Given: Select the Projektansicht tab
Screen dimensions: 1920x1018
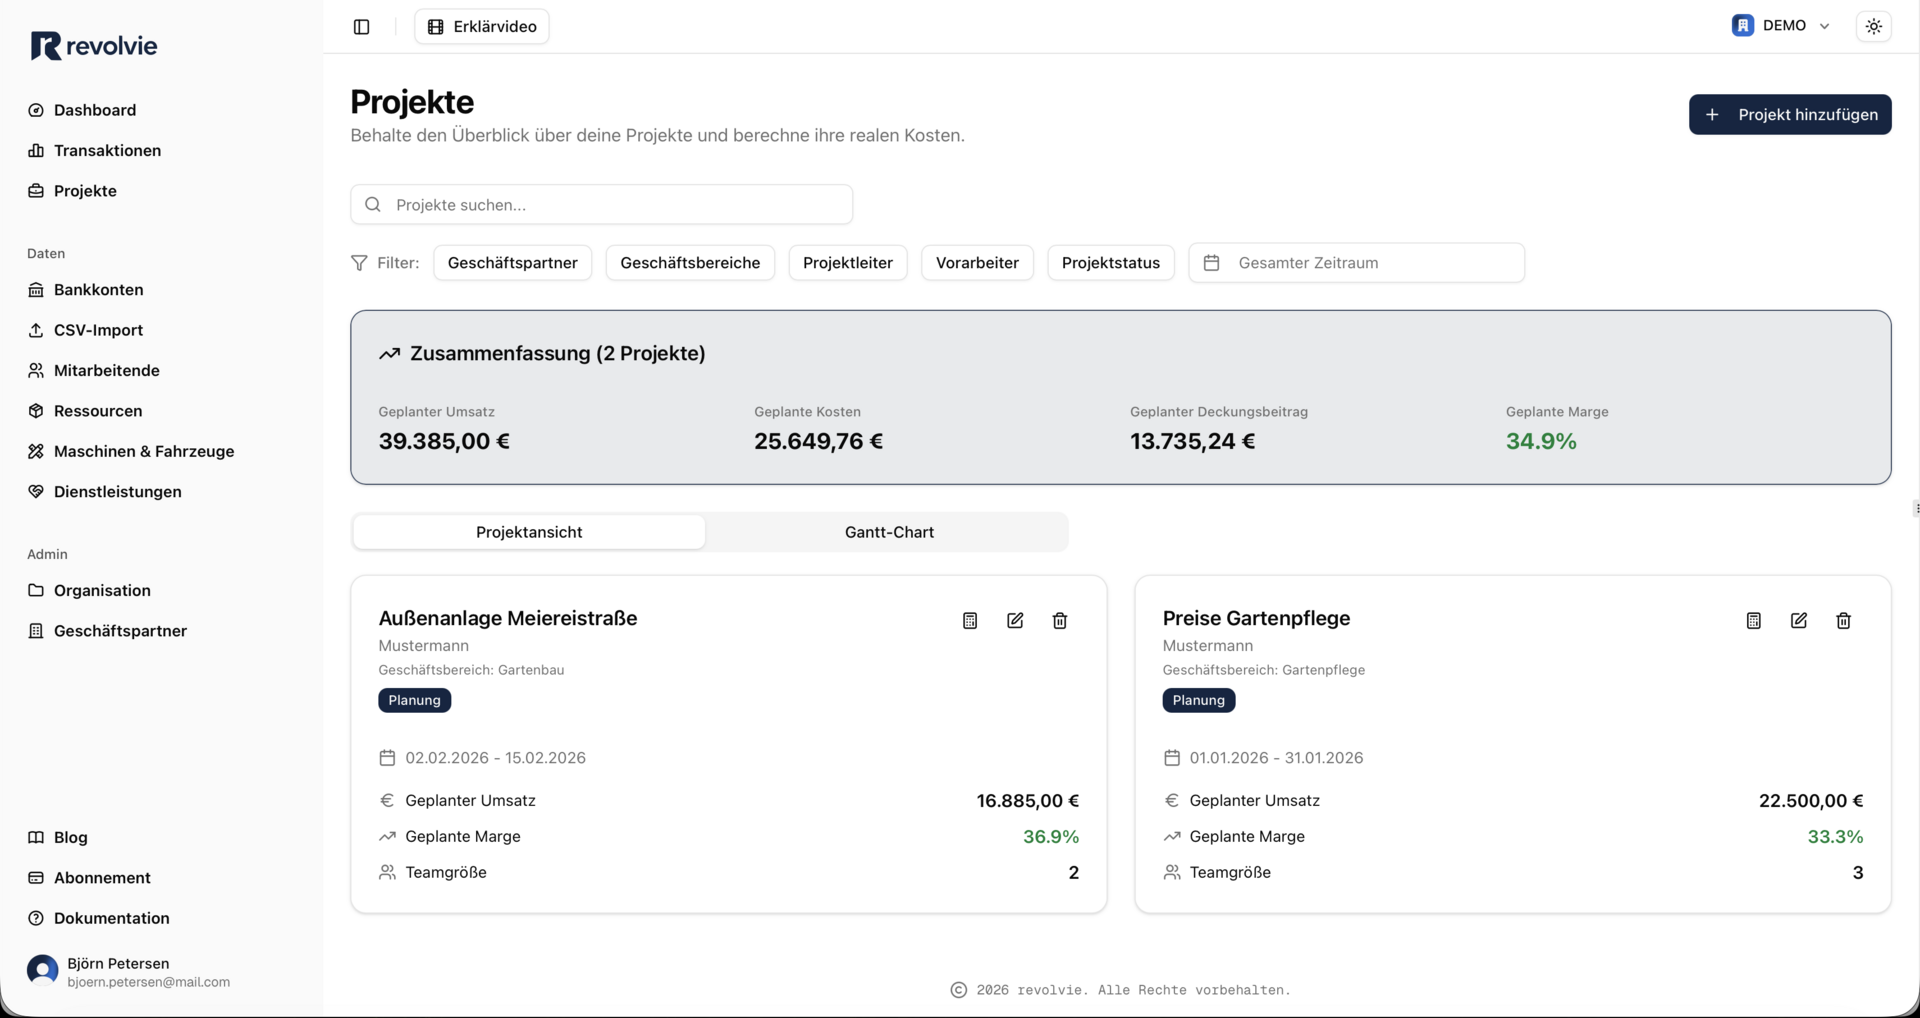Looking at the screenshot, I should pos(529,532).
